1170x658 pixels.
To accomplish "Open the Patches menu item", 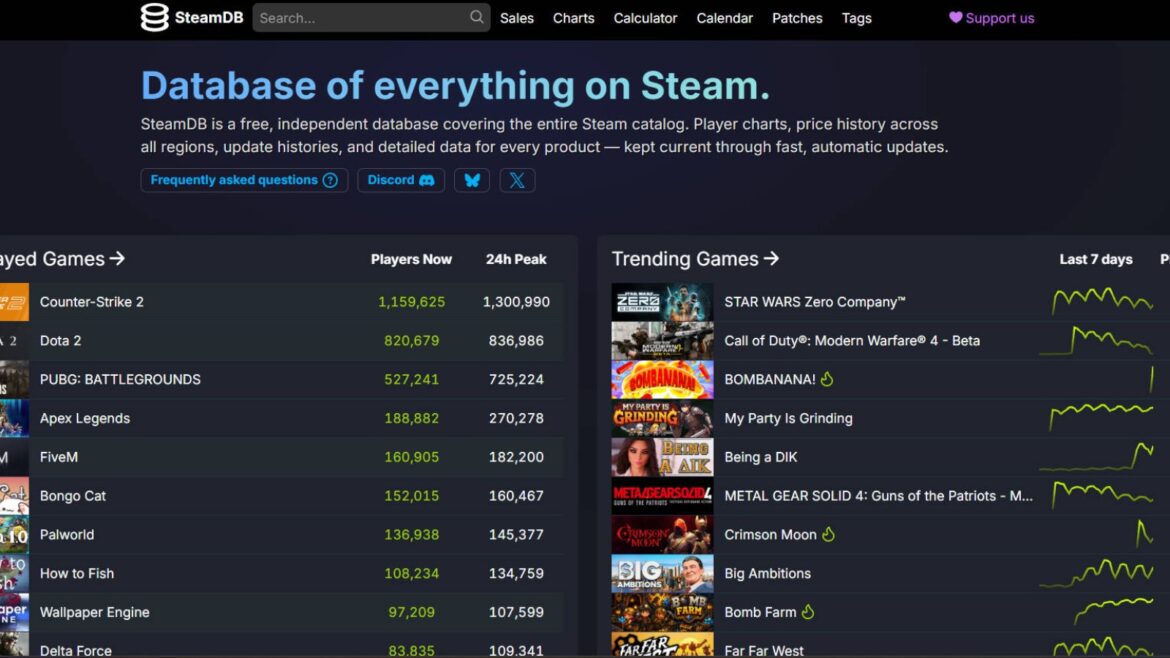I will point(797,18).
